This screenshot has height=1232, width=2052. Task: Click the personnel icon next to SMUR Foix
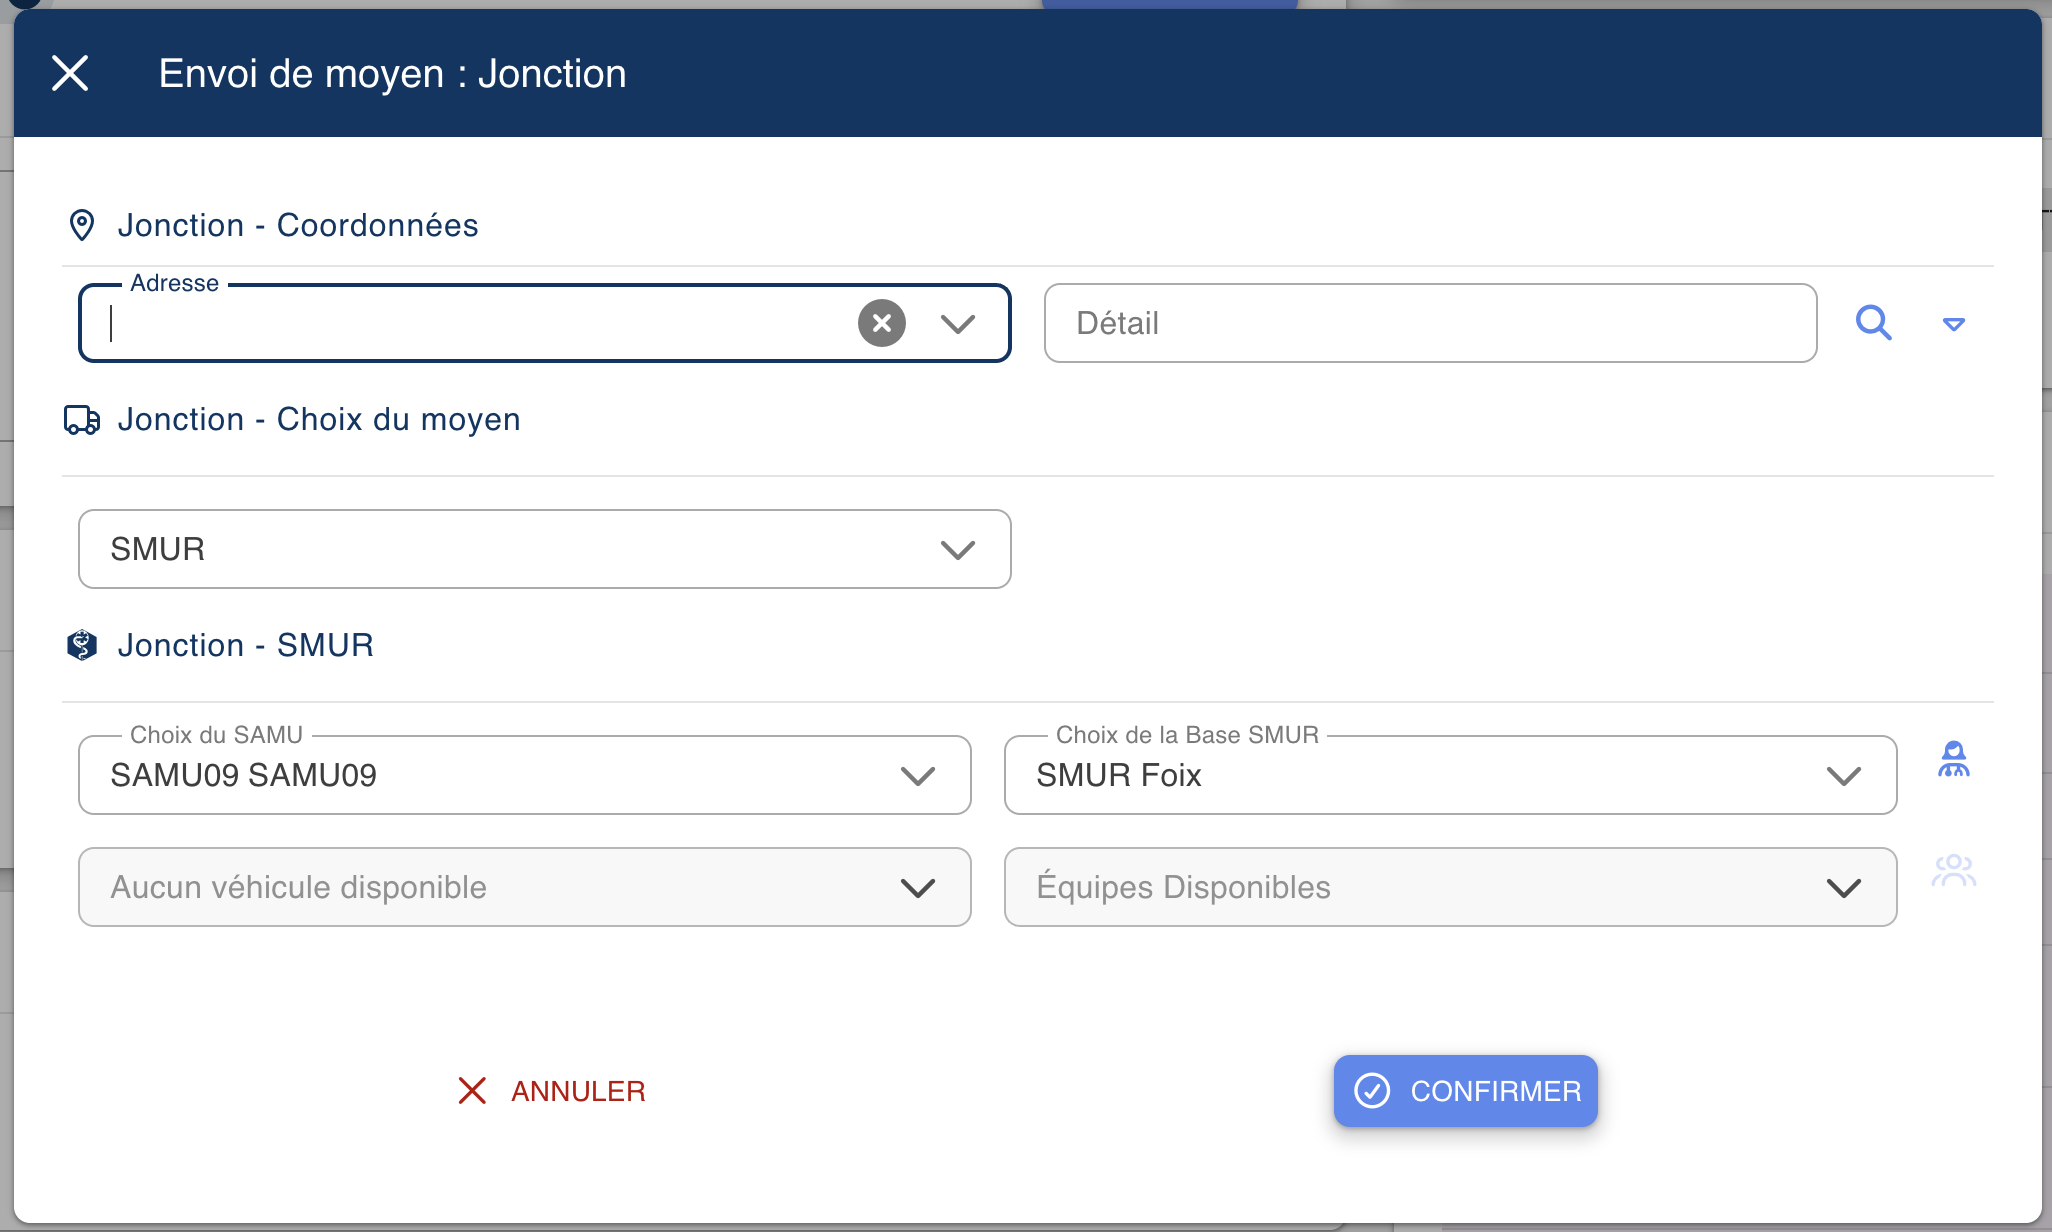[1953, 760]
